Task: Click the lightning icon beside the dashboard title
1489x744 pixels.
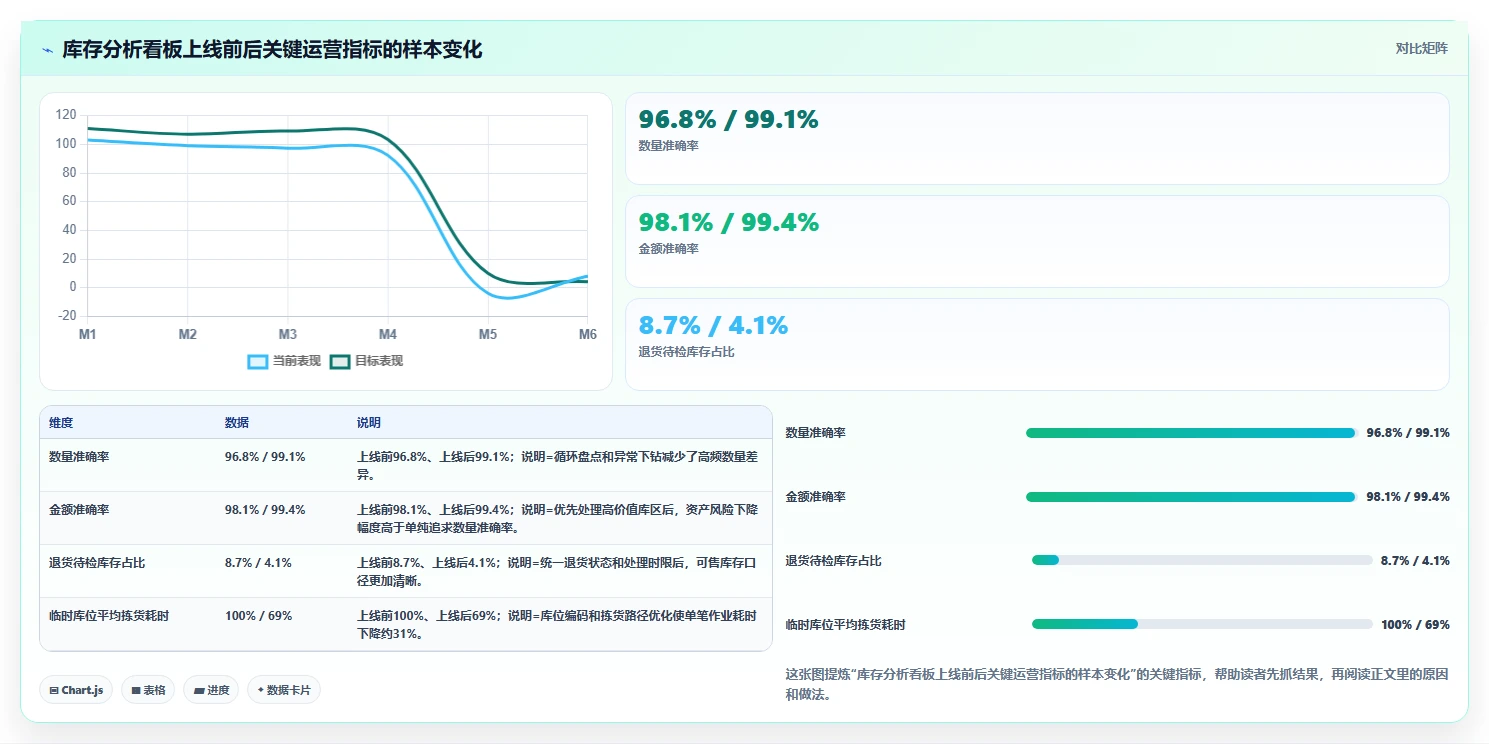Action: click(x=47, y=50)
